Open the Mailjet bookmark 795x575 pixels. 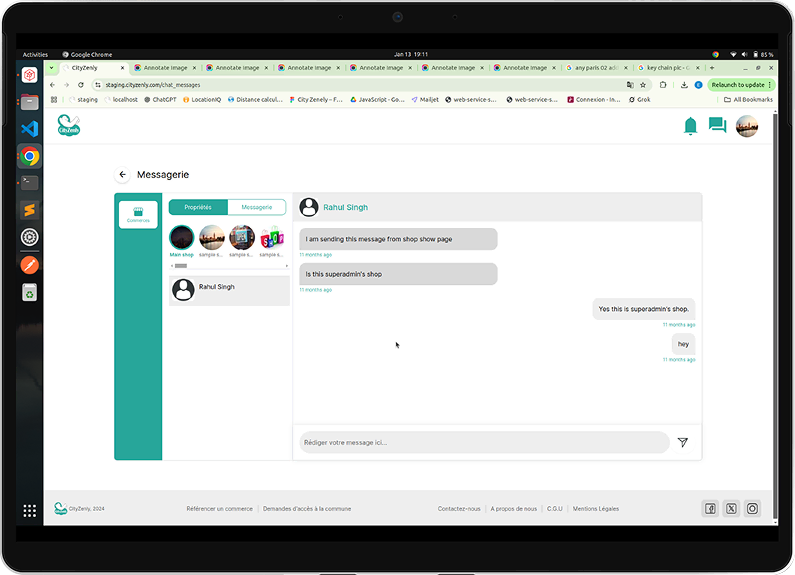coord(425,99)
